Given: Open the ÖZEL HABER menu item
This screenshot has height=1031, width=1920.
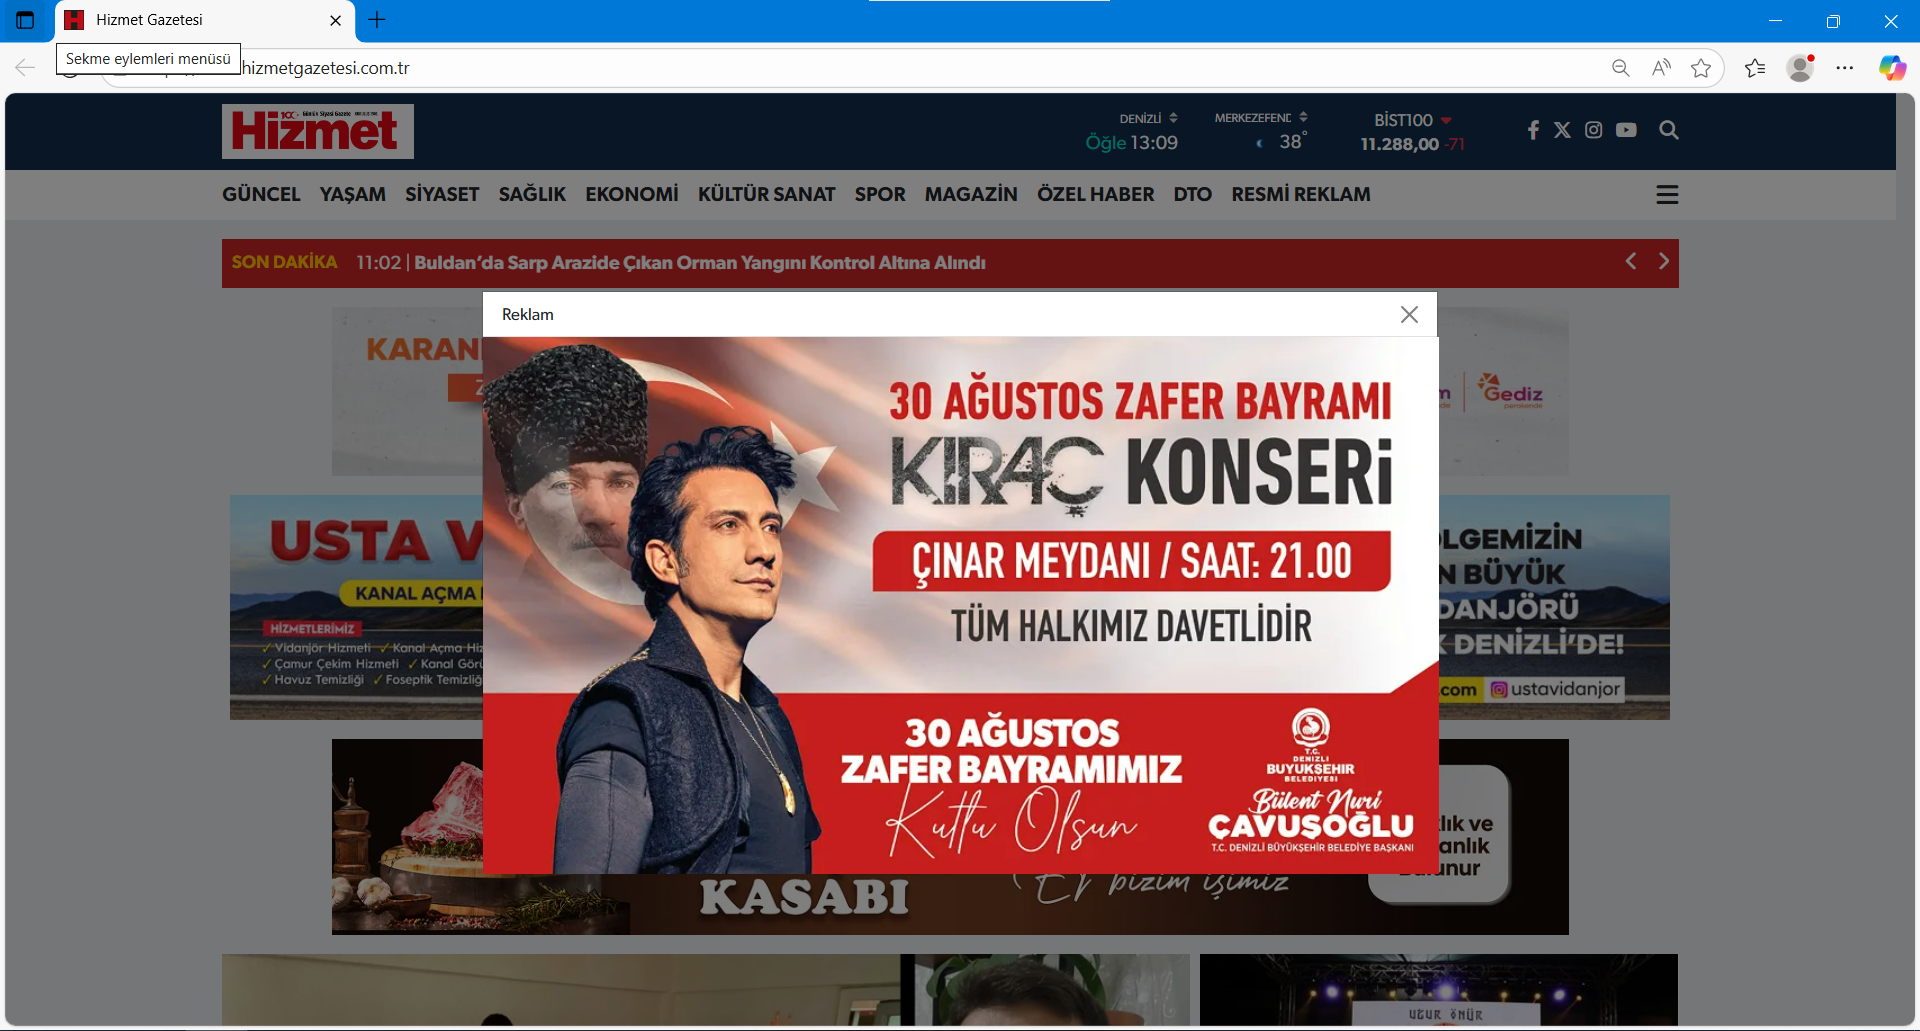Looking at the screenshot, I should pyautogui.click(x=1095, y=194).
